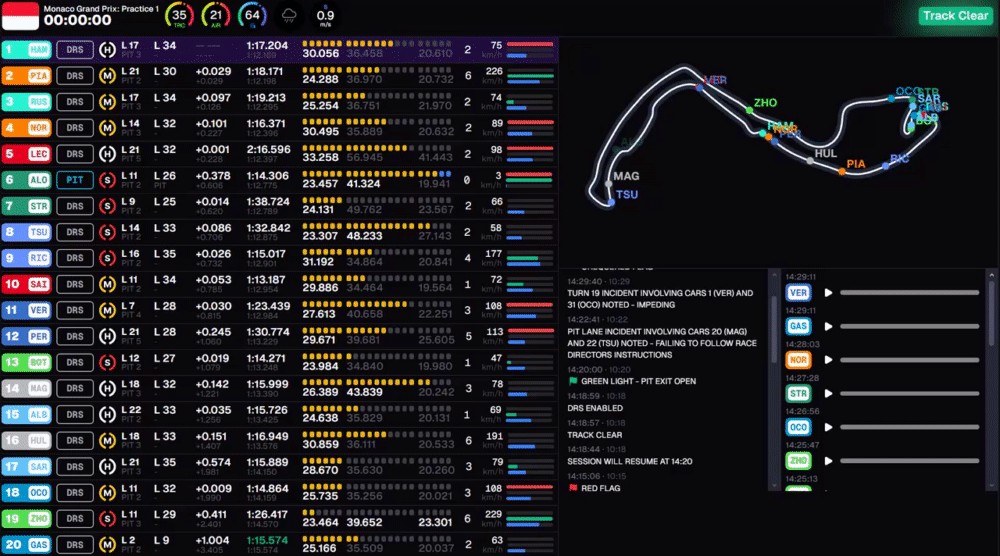Click the PIT indicator in ALO row

click(x=75, y=180)
